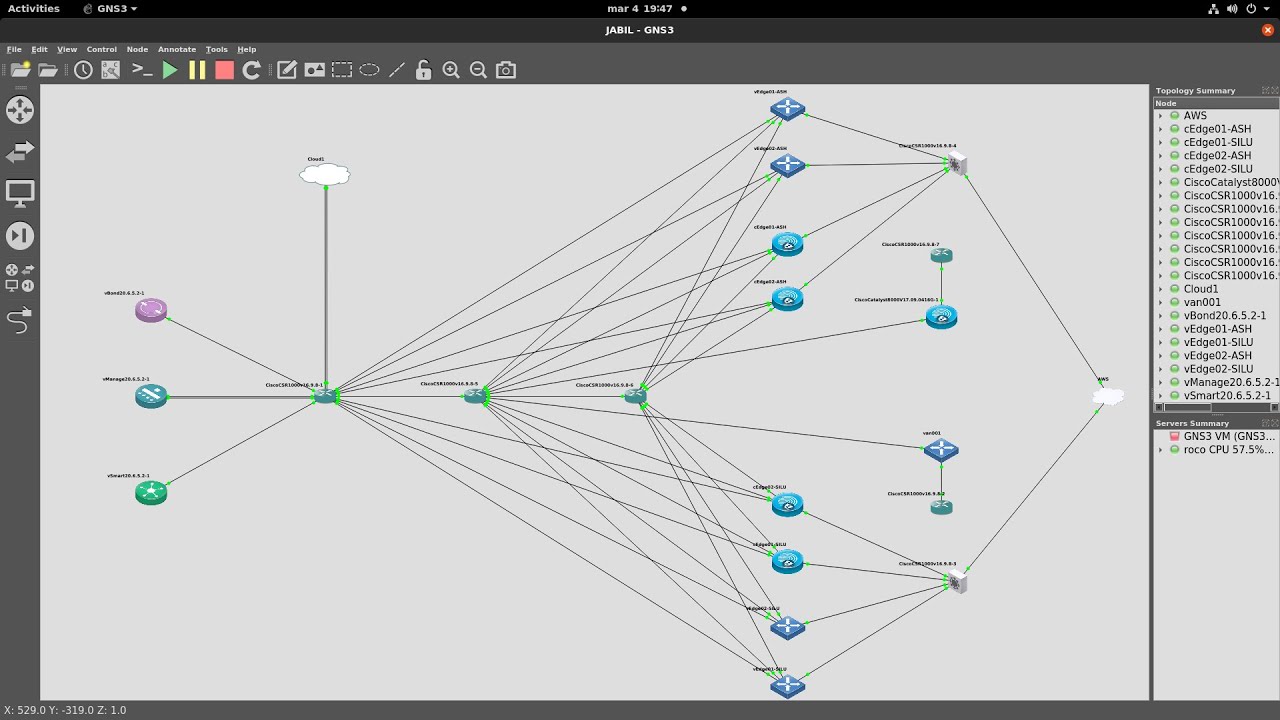Expand vBond20.6.5.2-1 tree row arrow
The image size is (1280, 720).
tap(1161, 316)
